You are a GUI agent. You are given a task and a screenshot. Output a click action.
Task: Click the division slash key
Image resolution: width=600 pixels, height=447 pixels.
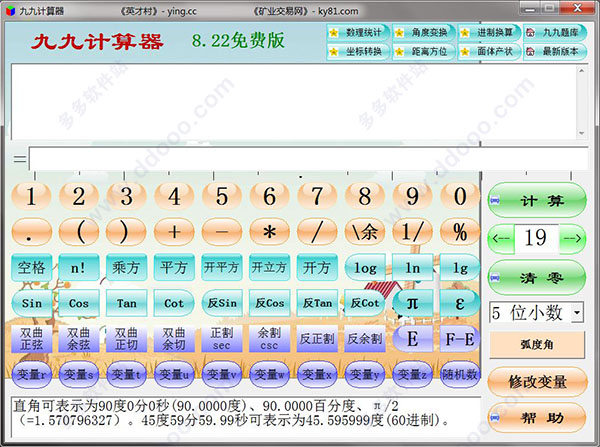pyautogui.click(x=317, y=232)
